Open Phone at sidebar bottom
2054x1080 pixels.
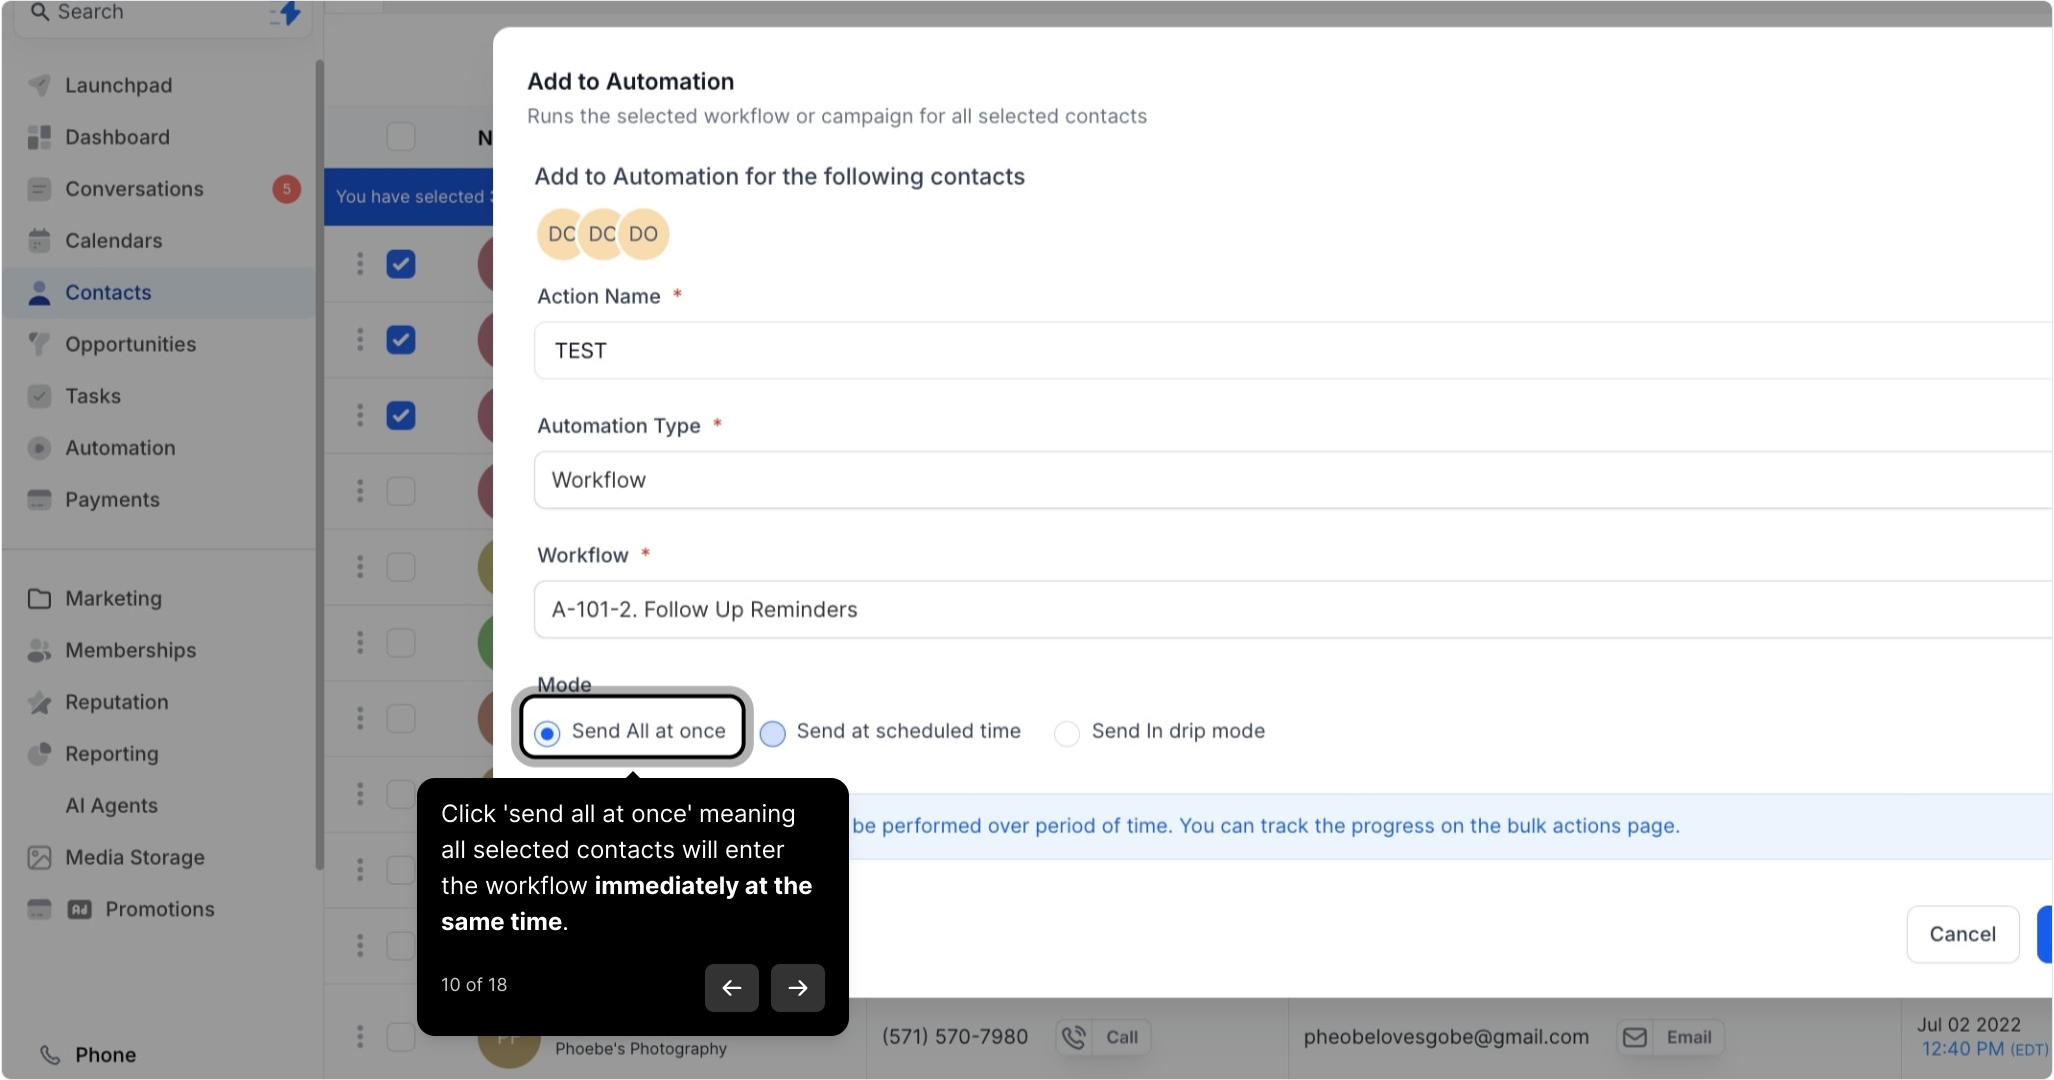pos(104,1055)
